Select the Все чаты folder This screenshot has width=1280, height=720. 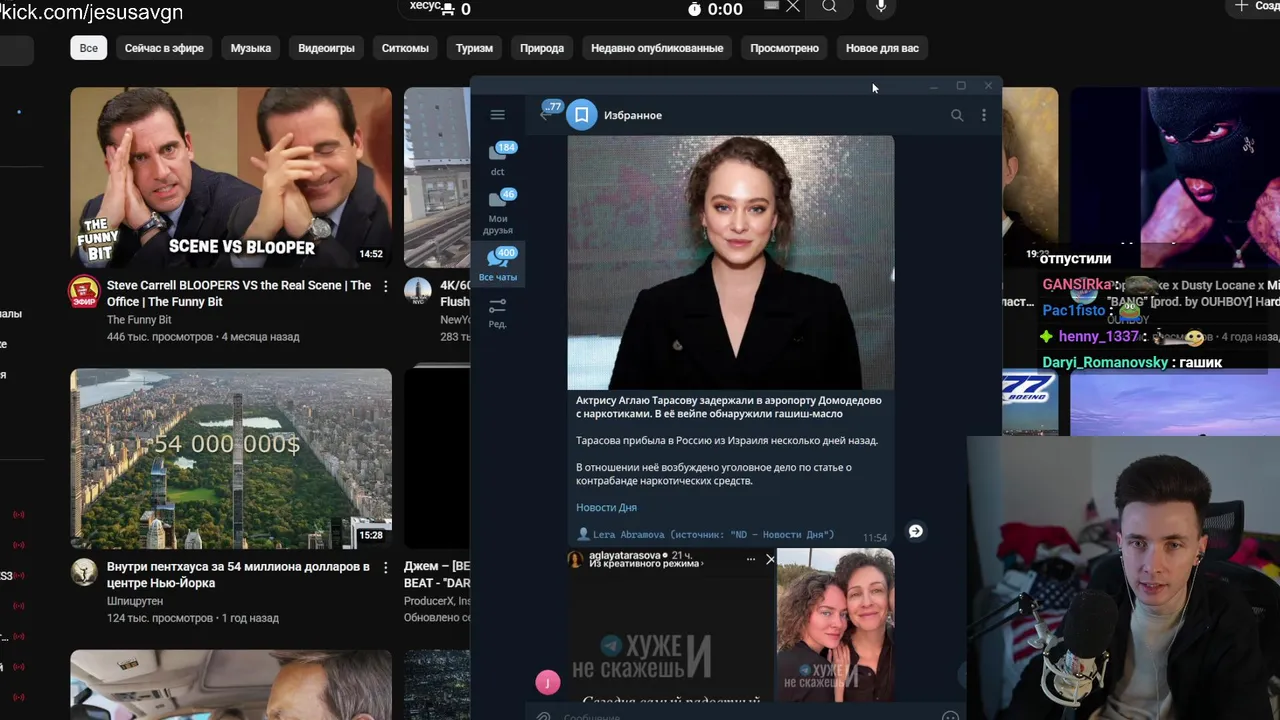pyautogui.click(x=498, y=265)
